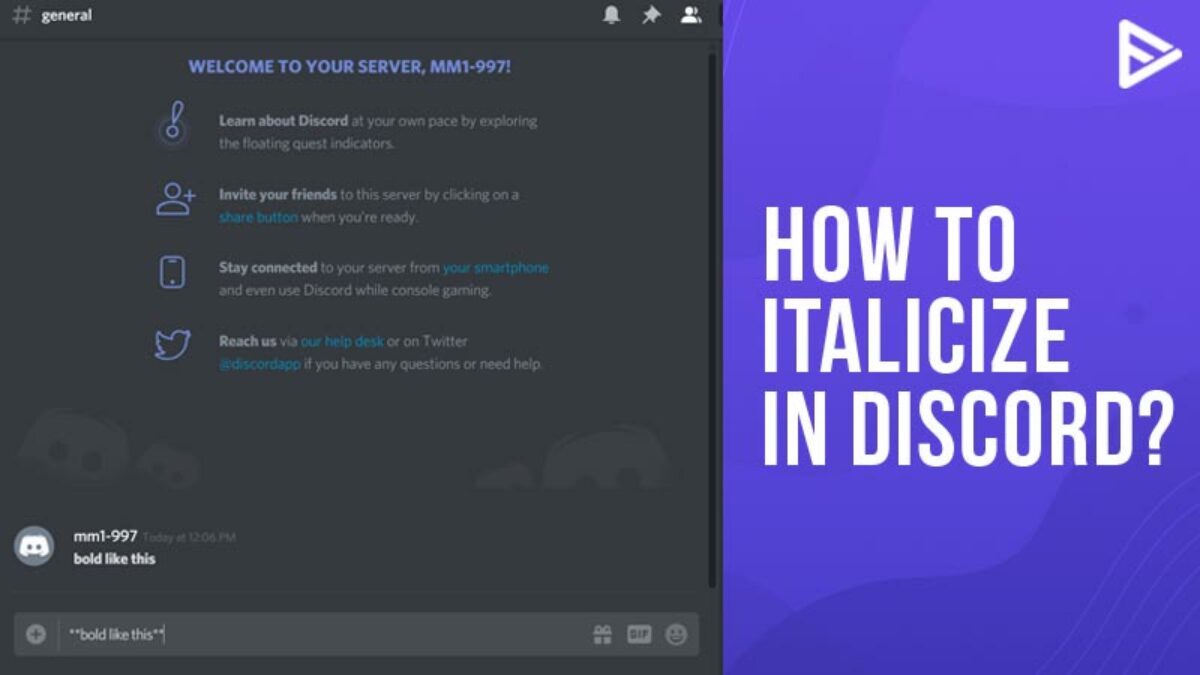
Task: Click the hashtag icon beside general
Action: [x=21, y=16]
